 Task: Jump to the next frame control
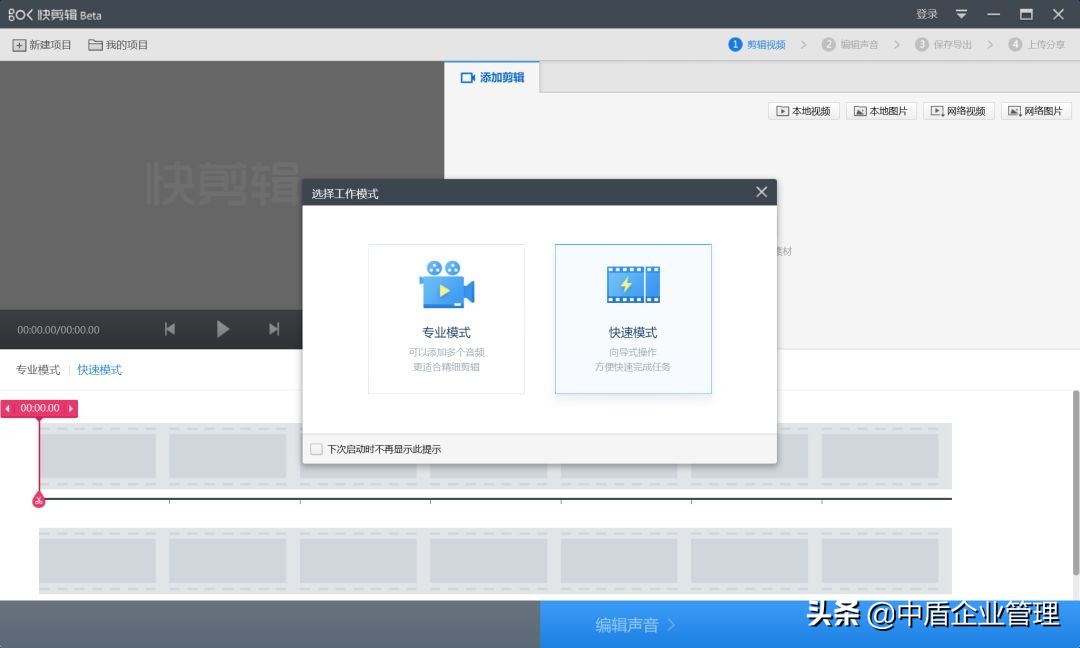coord(272,329)
